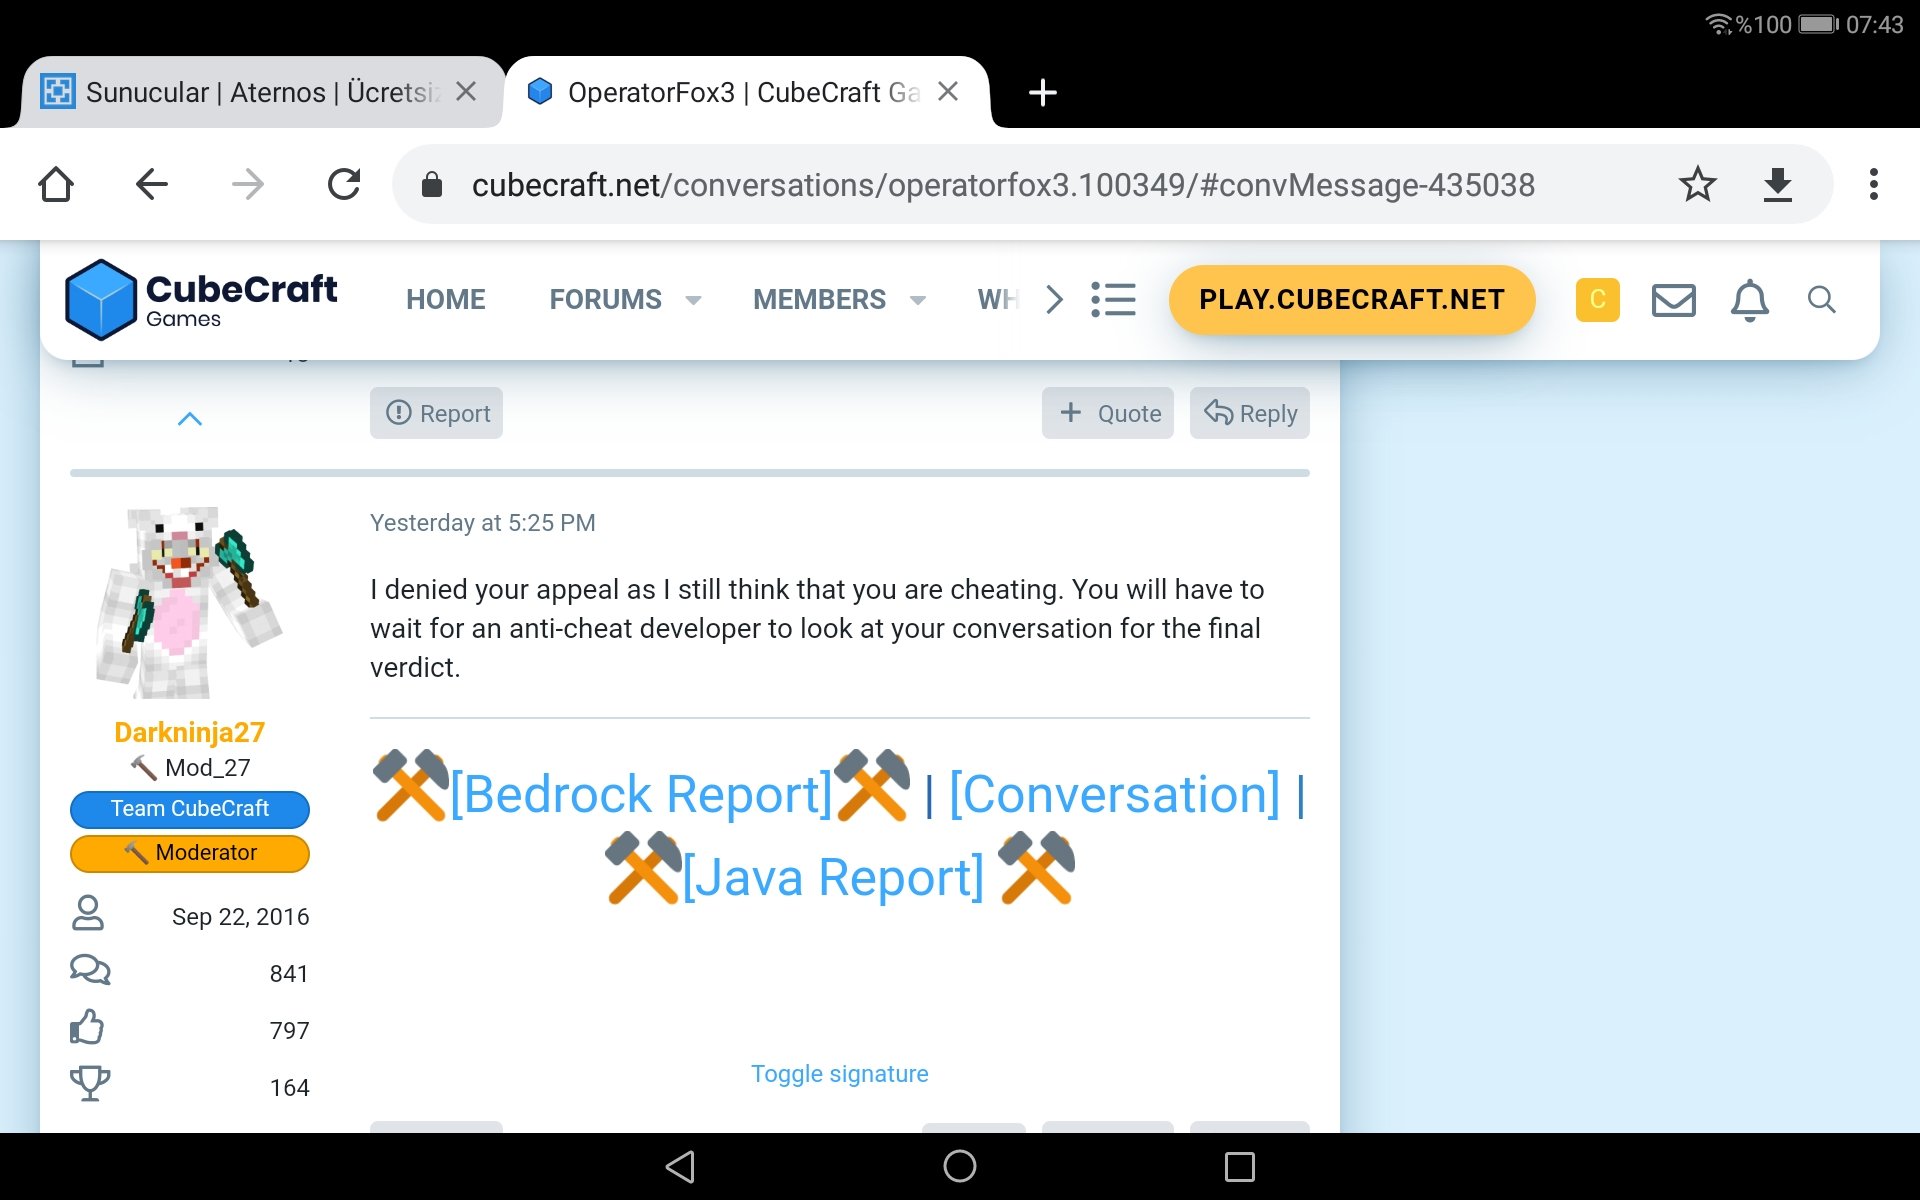1920x1200 pixels.
Task: Open the HOME navigation item
Action: (445, 299)
